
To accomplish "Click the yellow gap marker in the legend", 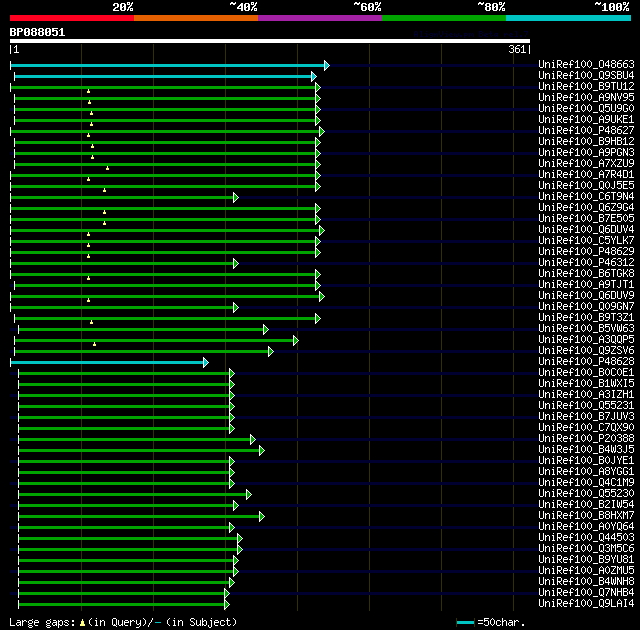I will pos(82,623).
